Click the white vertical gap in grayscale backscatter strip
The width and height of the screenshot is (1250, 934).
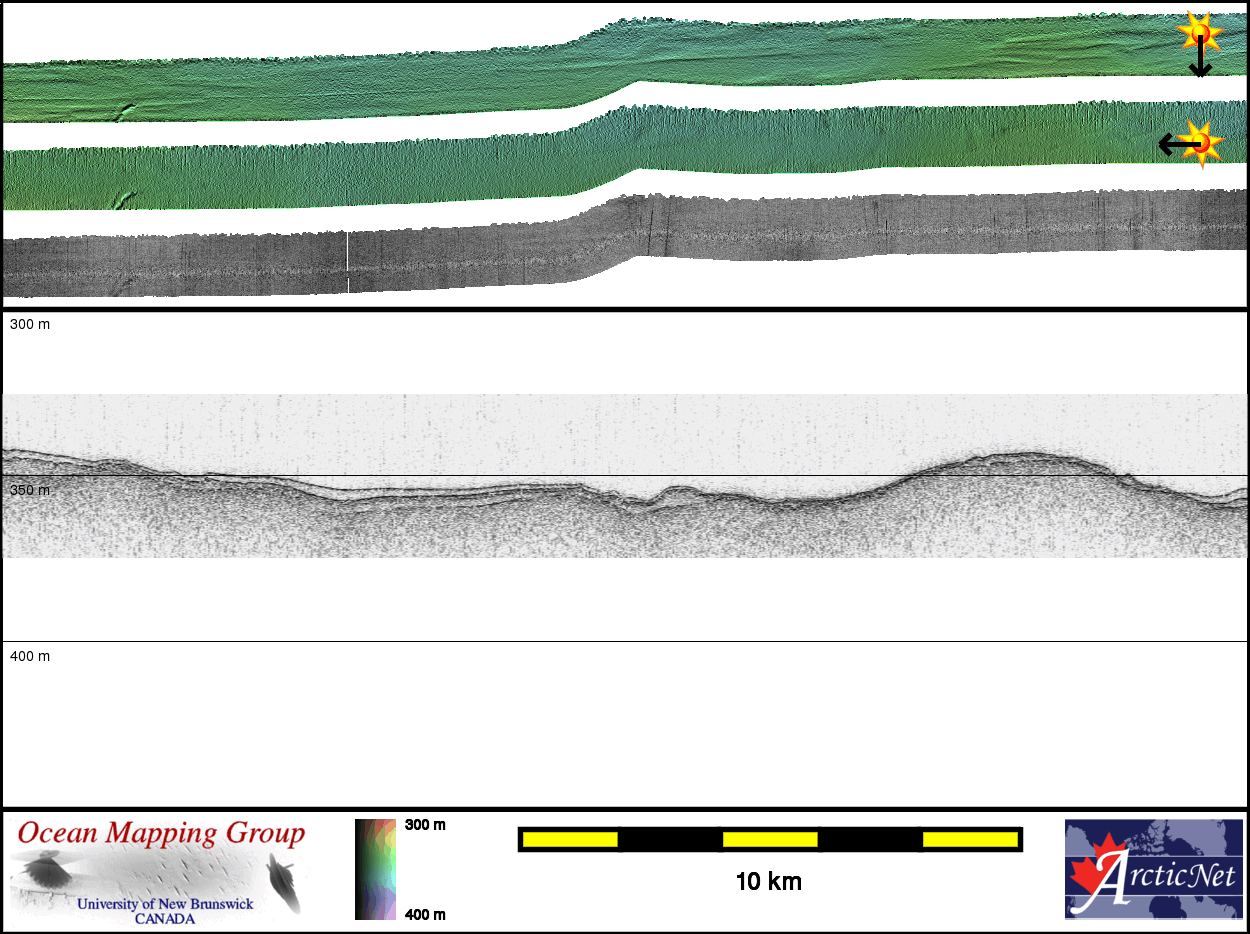tap(348, 262)
